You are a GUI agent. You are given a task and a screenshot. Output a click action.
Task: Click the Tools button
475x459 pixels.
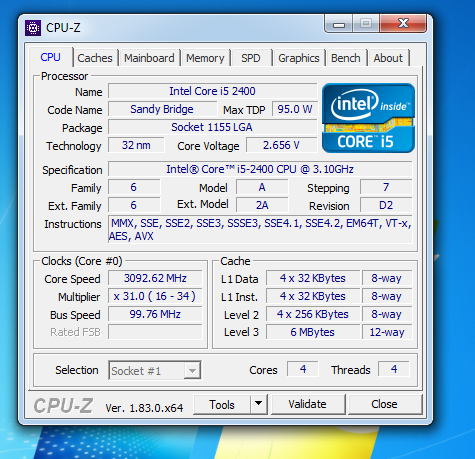click(x=222, y=404)
